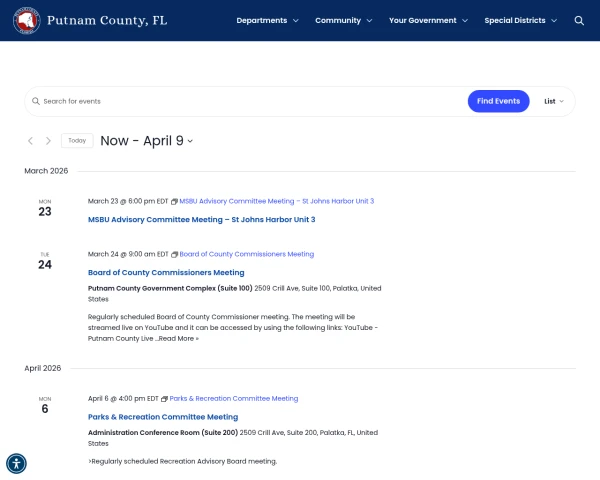Screen dimensions: 600x480
Task: Expand the Community menu
Action: pyautogui.click(x=343, y=20)
